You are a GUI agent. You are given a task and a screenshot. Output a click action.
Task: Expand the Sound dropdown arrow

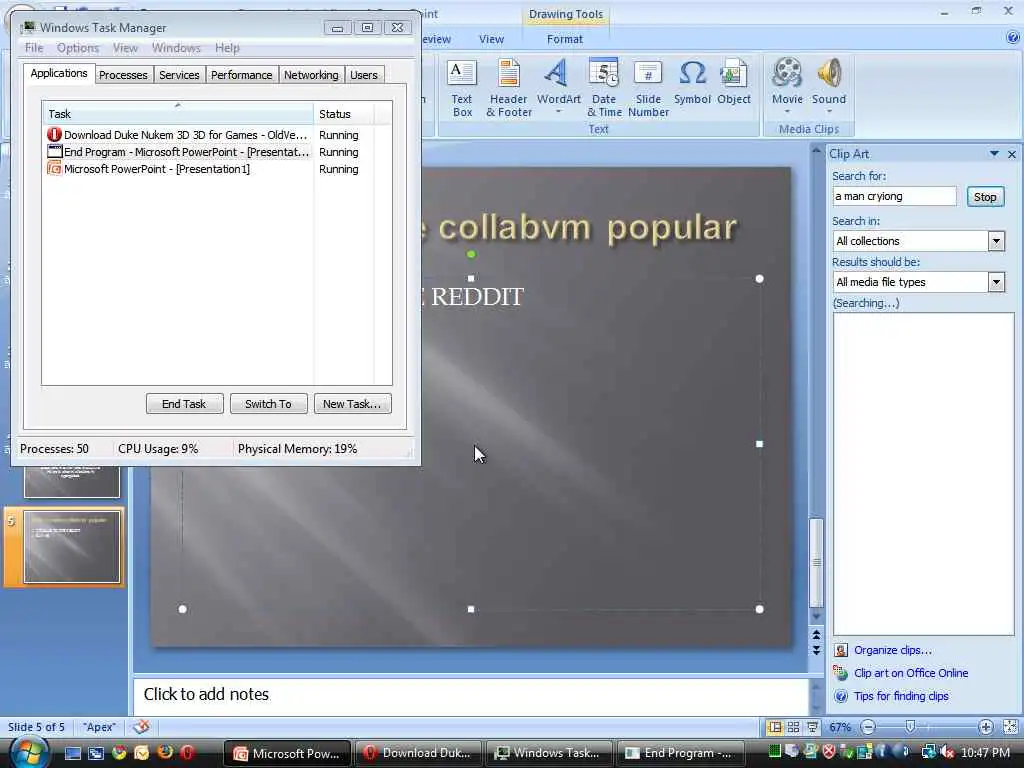pyautogui.click(x=829, y=112)
